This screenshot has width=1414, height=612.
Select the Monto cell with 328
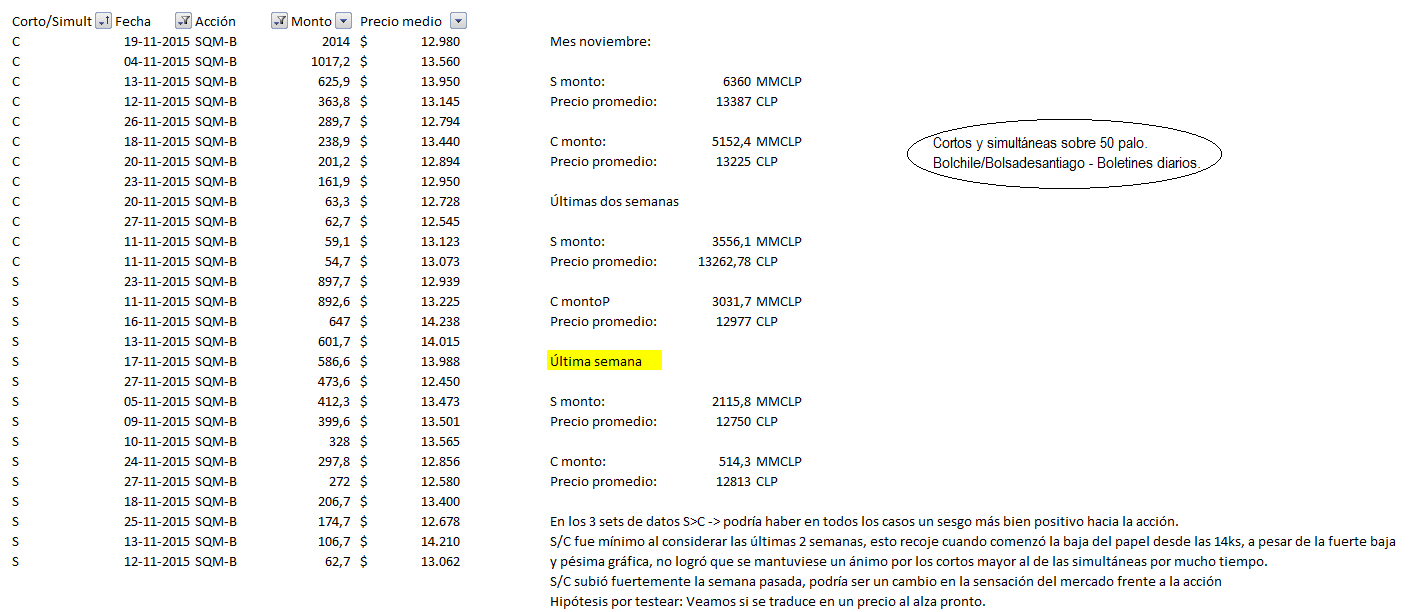click(x=339, y=441)
